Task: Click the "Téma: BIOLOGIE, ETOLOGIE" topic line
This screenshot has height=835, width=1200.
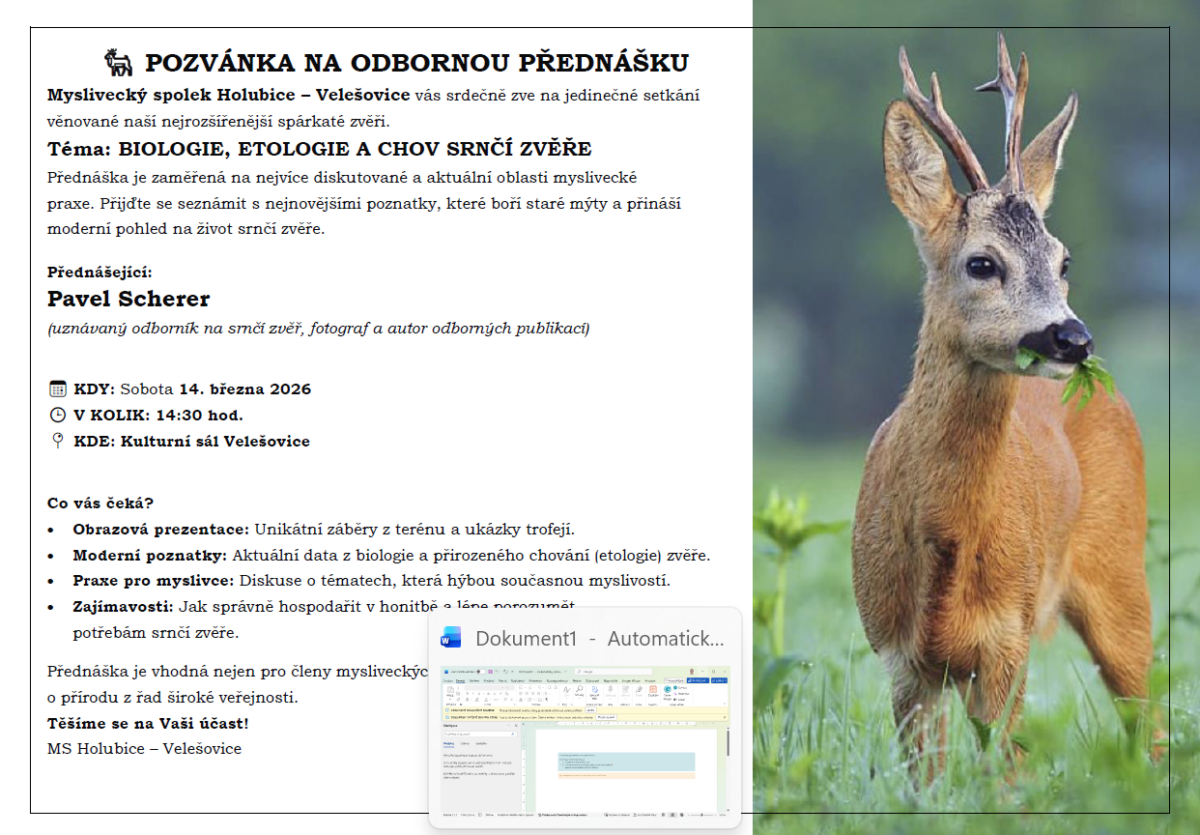Action: pos(319,150)
